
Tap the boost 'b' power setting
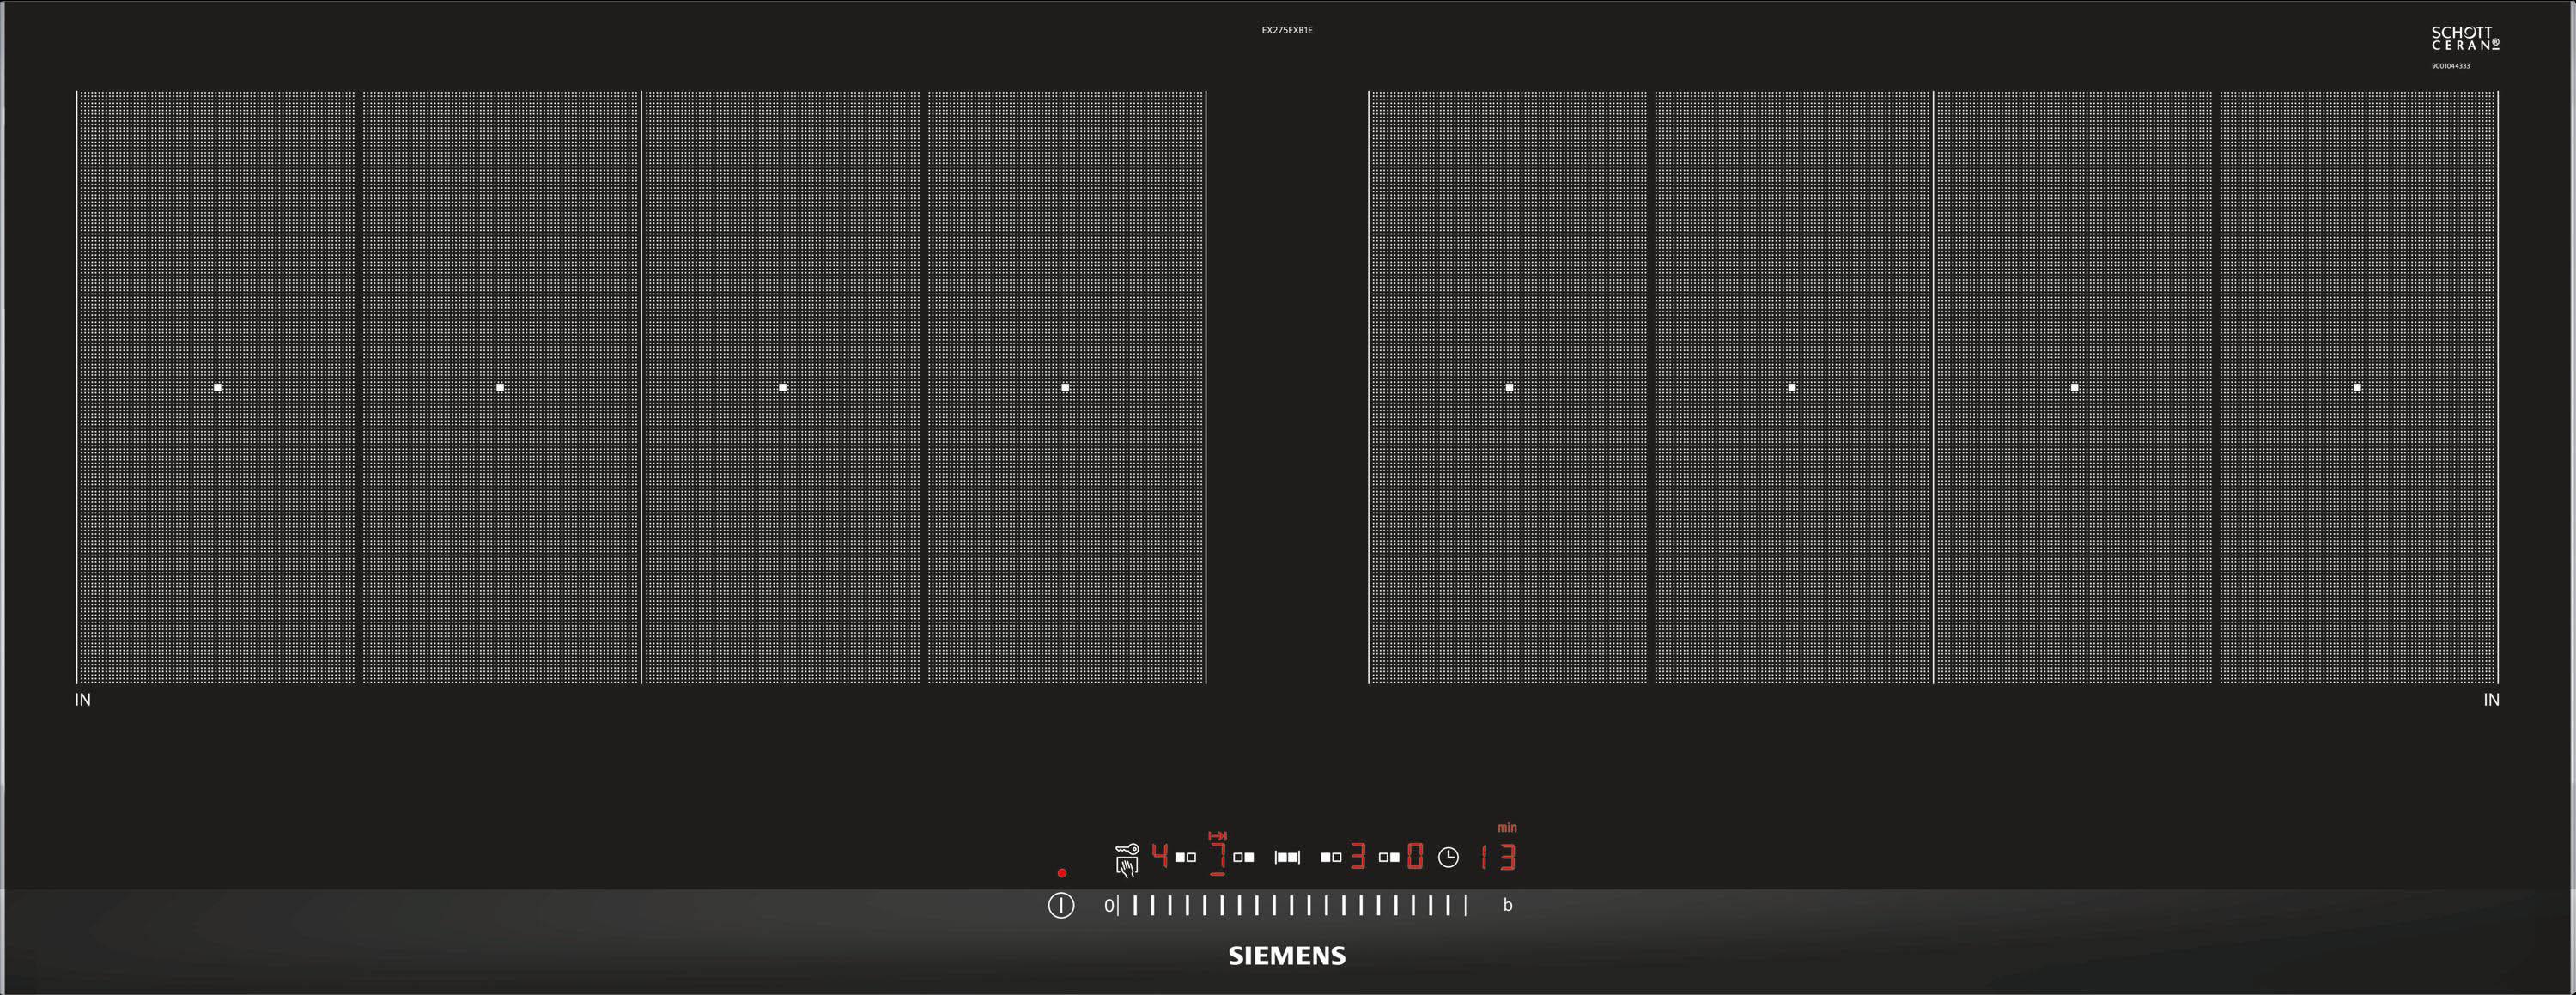[1507, 905]
